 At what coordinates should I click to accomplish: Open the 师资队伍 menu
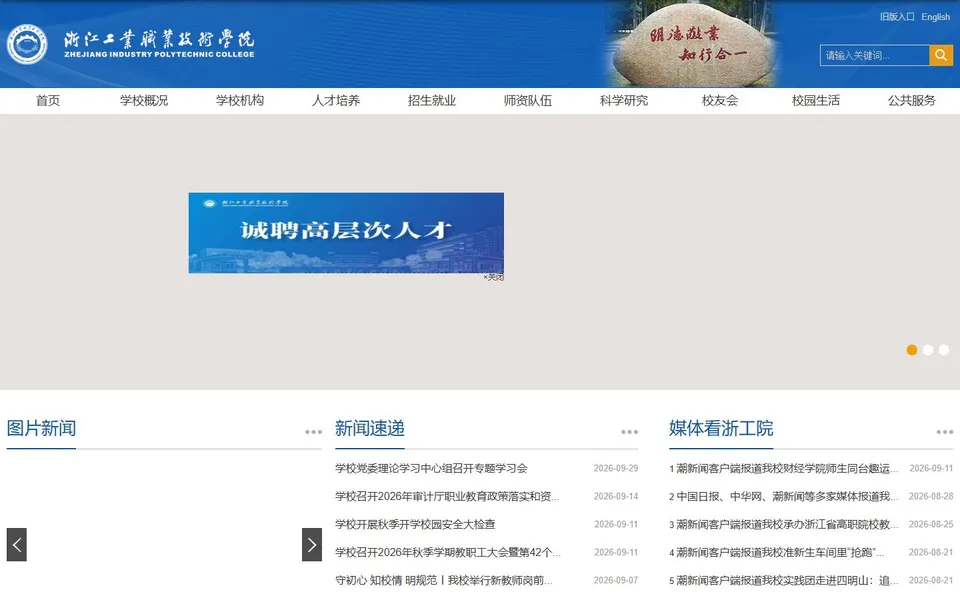click(528, 100)
